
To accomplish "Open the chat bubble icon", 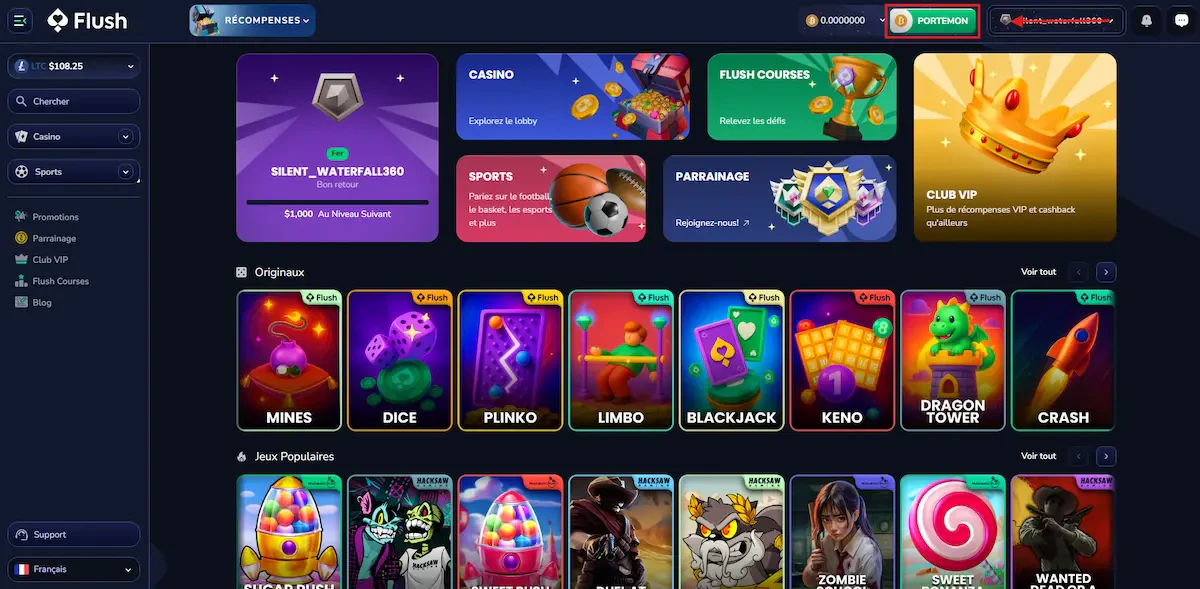I will click(x=1179, y=20).
